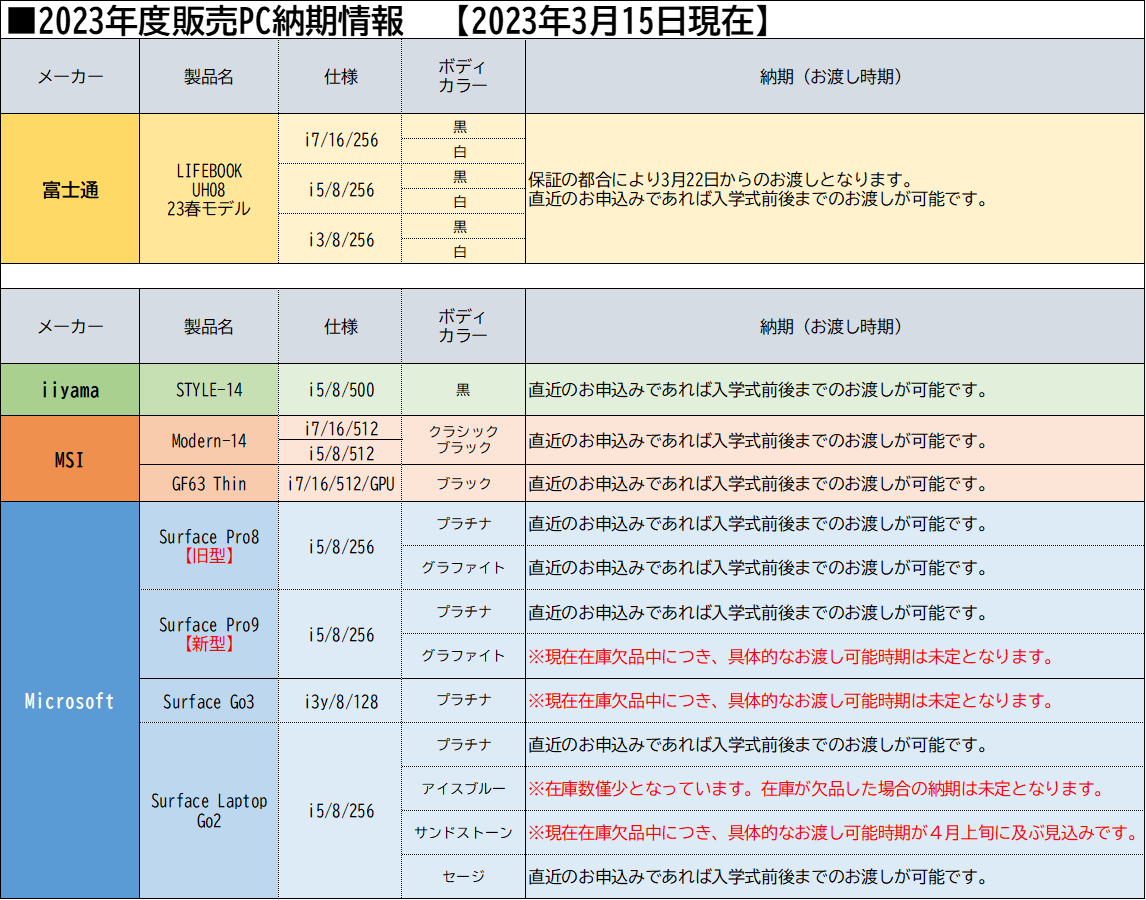Screen dimensions: 1146x900
Task: Select the red out-of-stock note for Pro9 グラファイト
Action: (790, 657)
